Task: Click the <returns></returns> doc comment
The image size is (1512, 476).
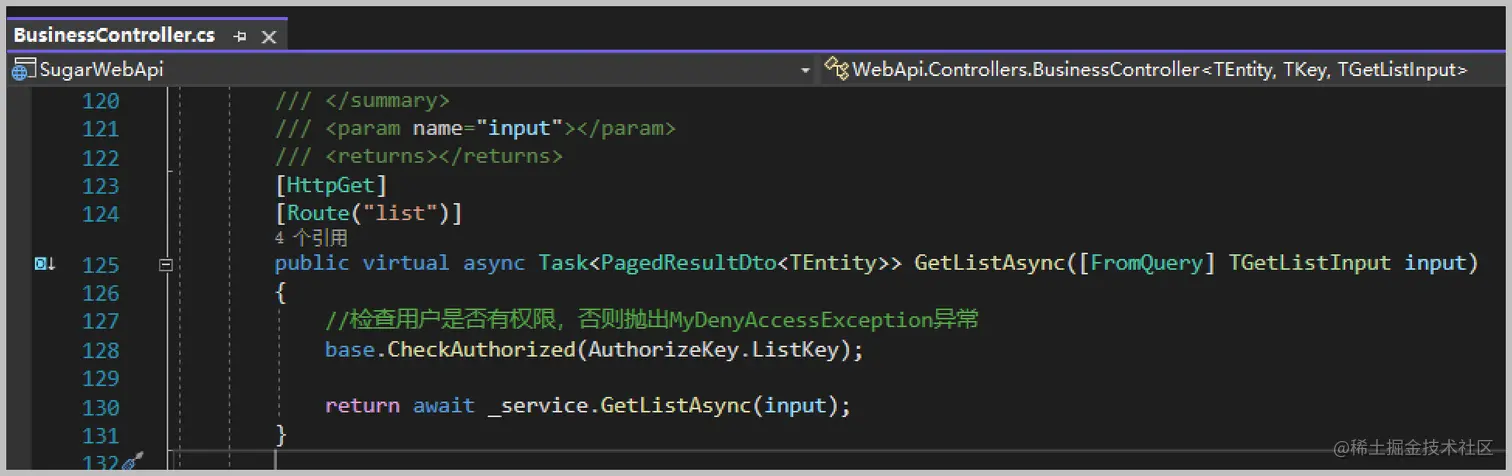Action: pyautogui.click(x=443, y=157)
